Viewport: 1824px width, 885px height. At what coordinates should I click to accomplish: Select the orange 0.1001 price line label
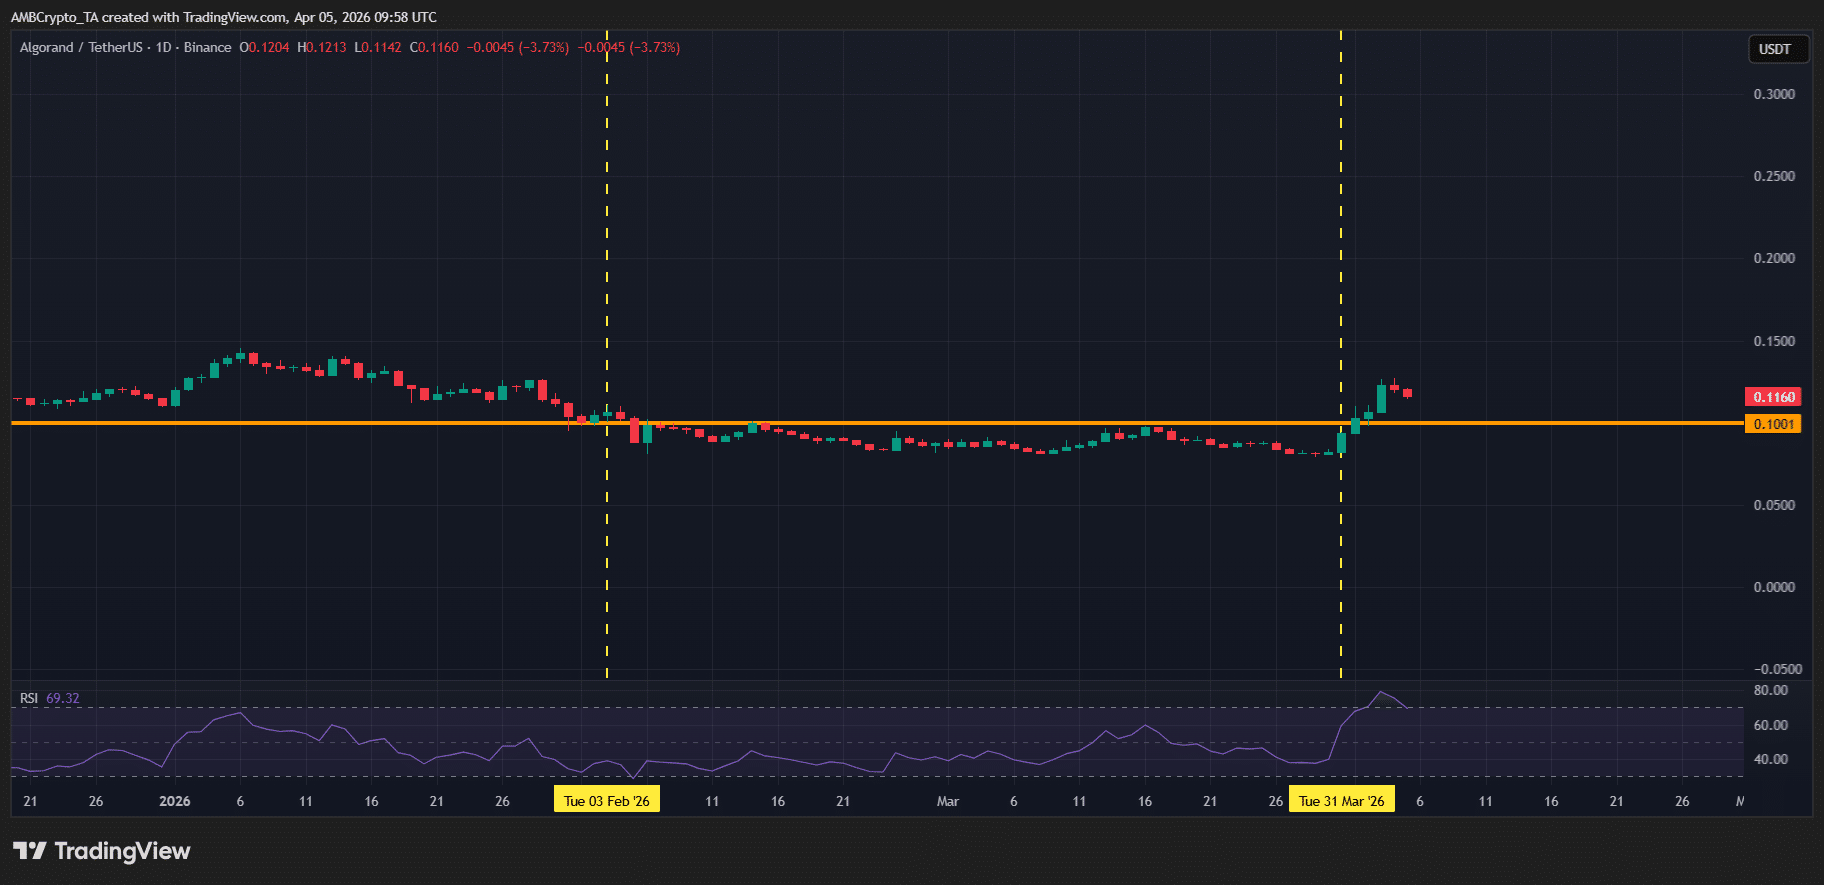1772,424
